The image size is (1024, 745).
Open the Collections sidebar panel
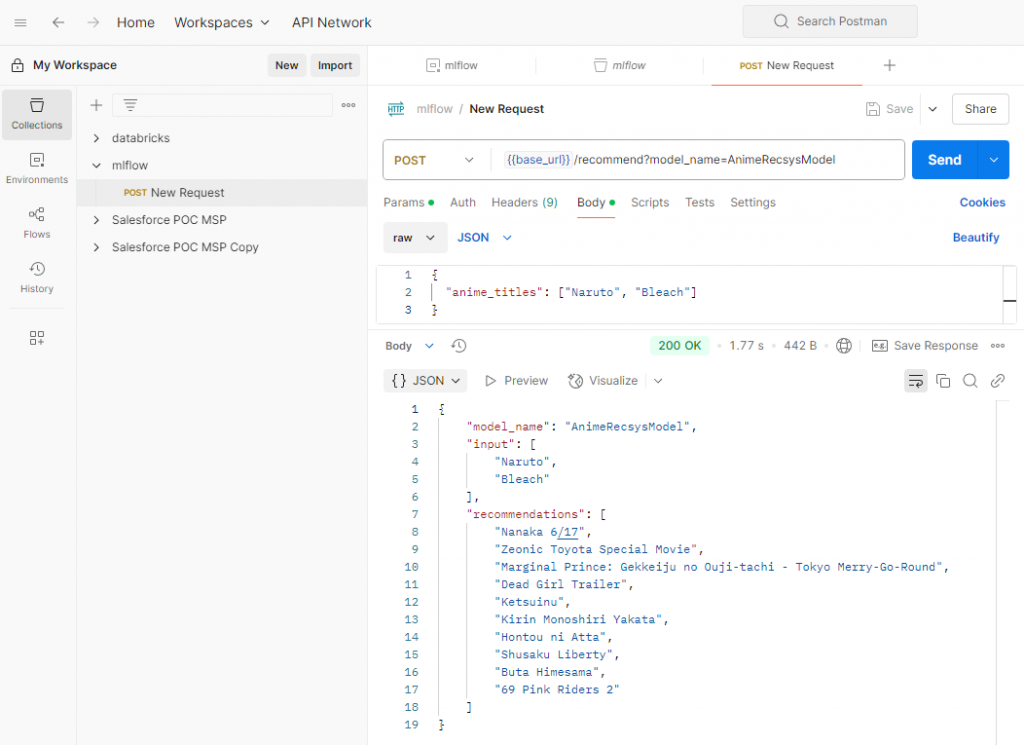pos(37,114)
